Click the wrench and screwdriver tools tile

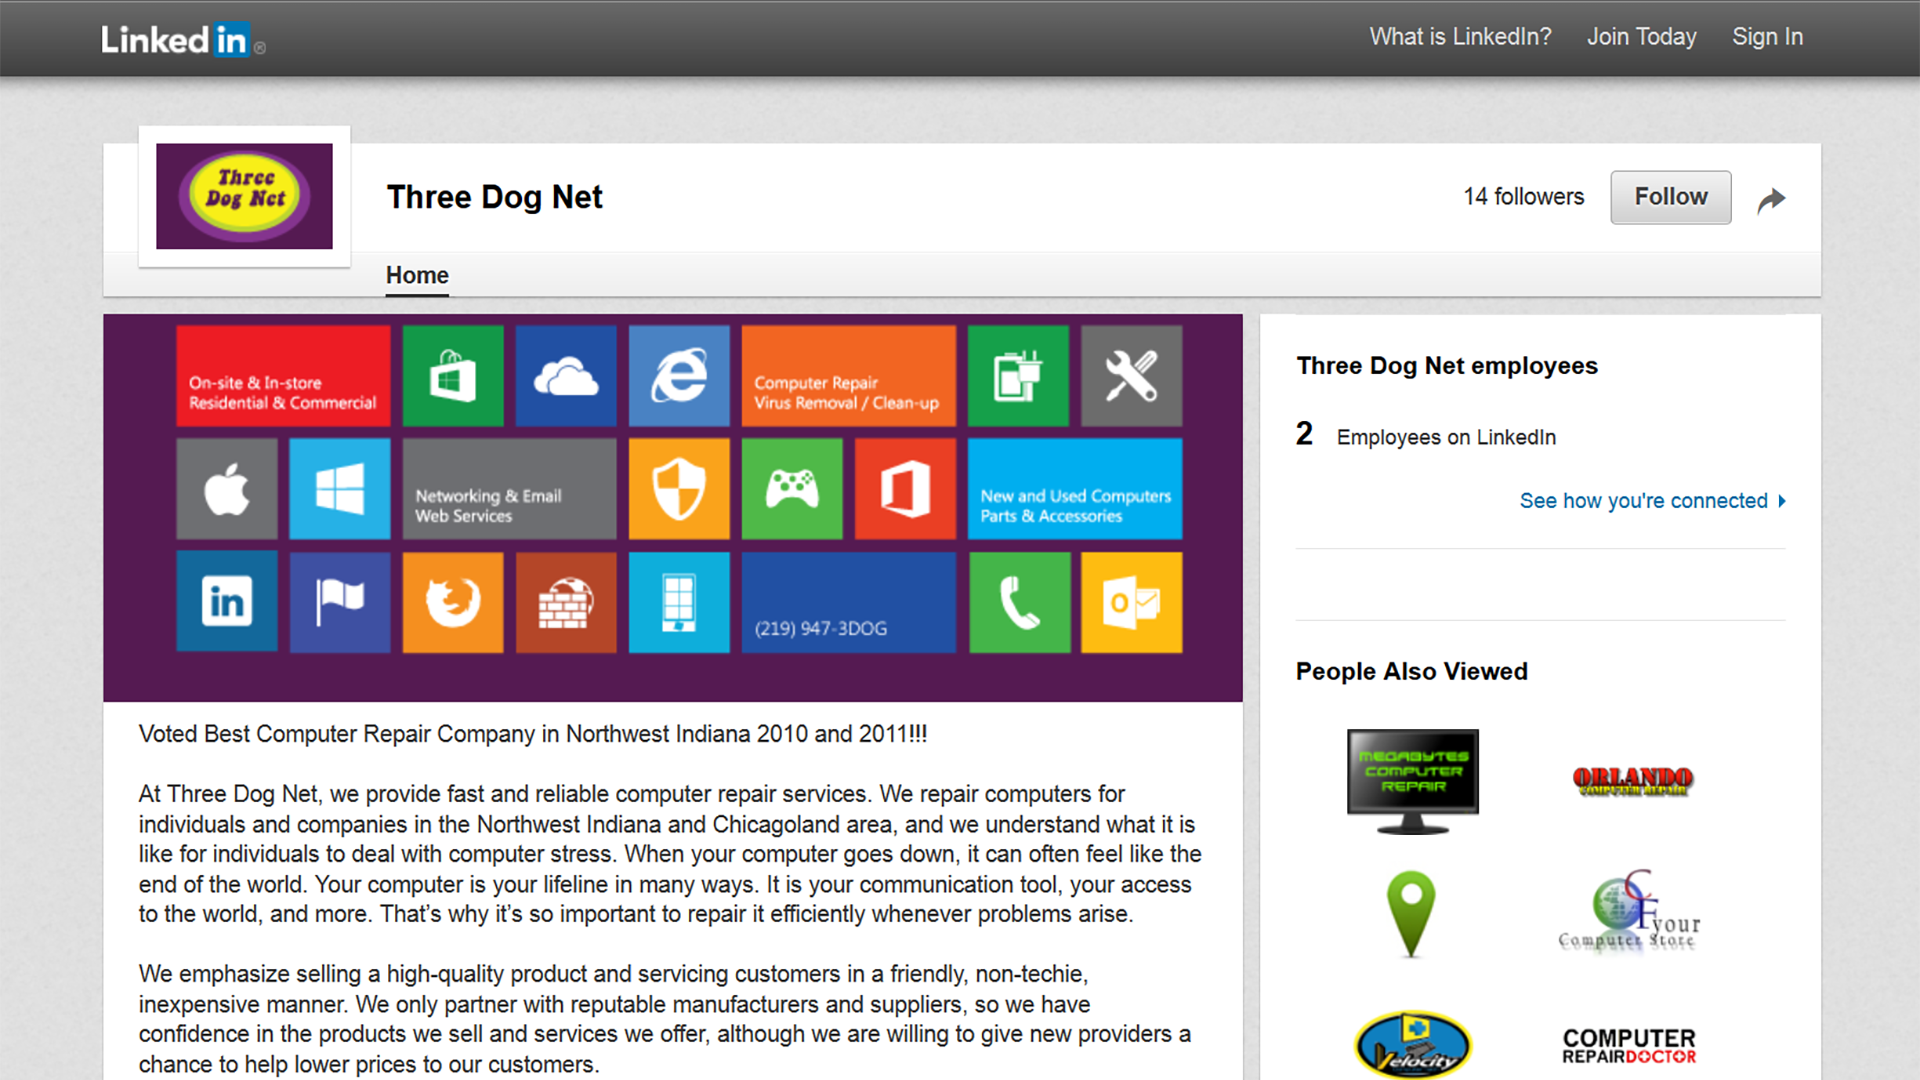[1131, 376]
